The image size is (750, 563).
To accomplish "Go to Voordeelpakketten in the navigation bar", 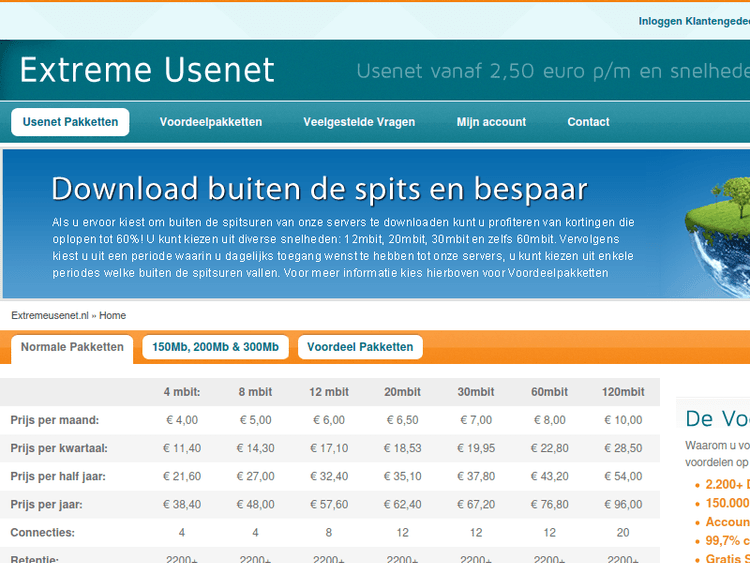I will [211, 122].
